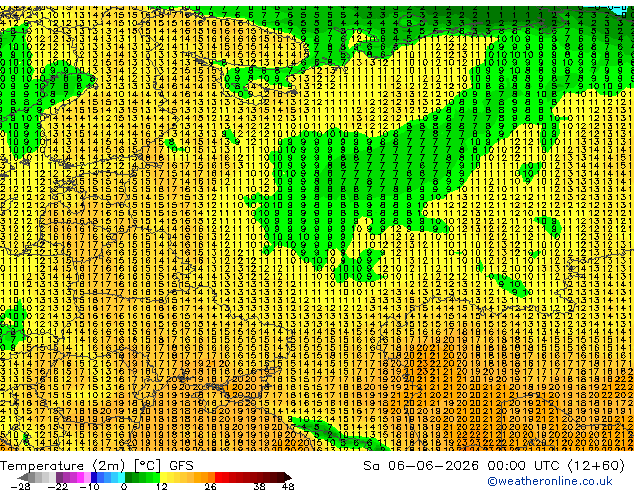Screen dimensions: 634x490
Task: Click the dark arrow at legend's right end
Action: point(288,477)
